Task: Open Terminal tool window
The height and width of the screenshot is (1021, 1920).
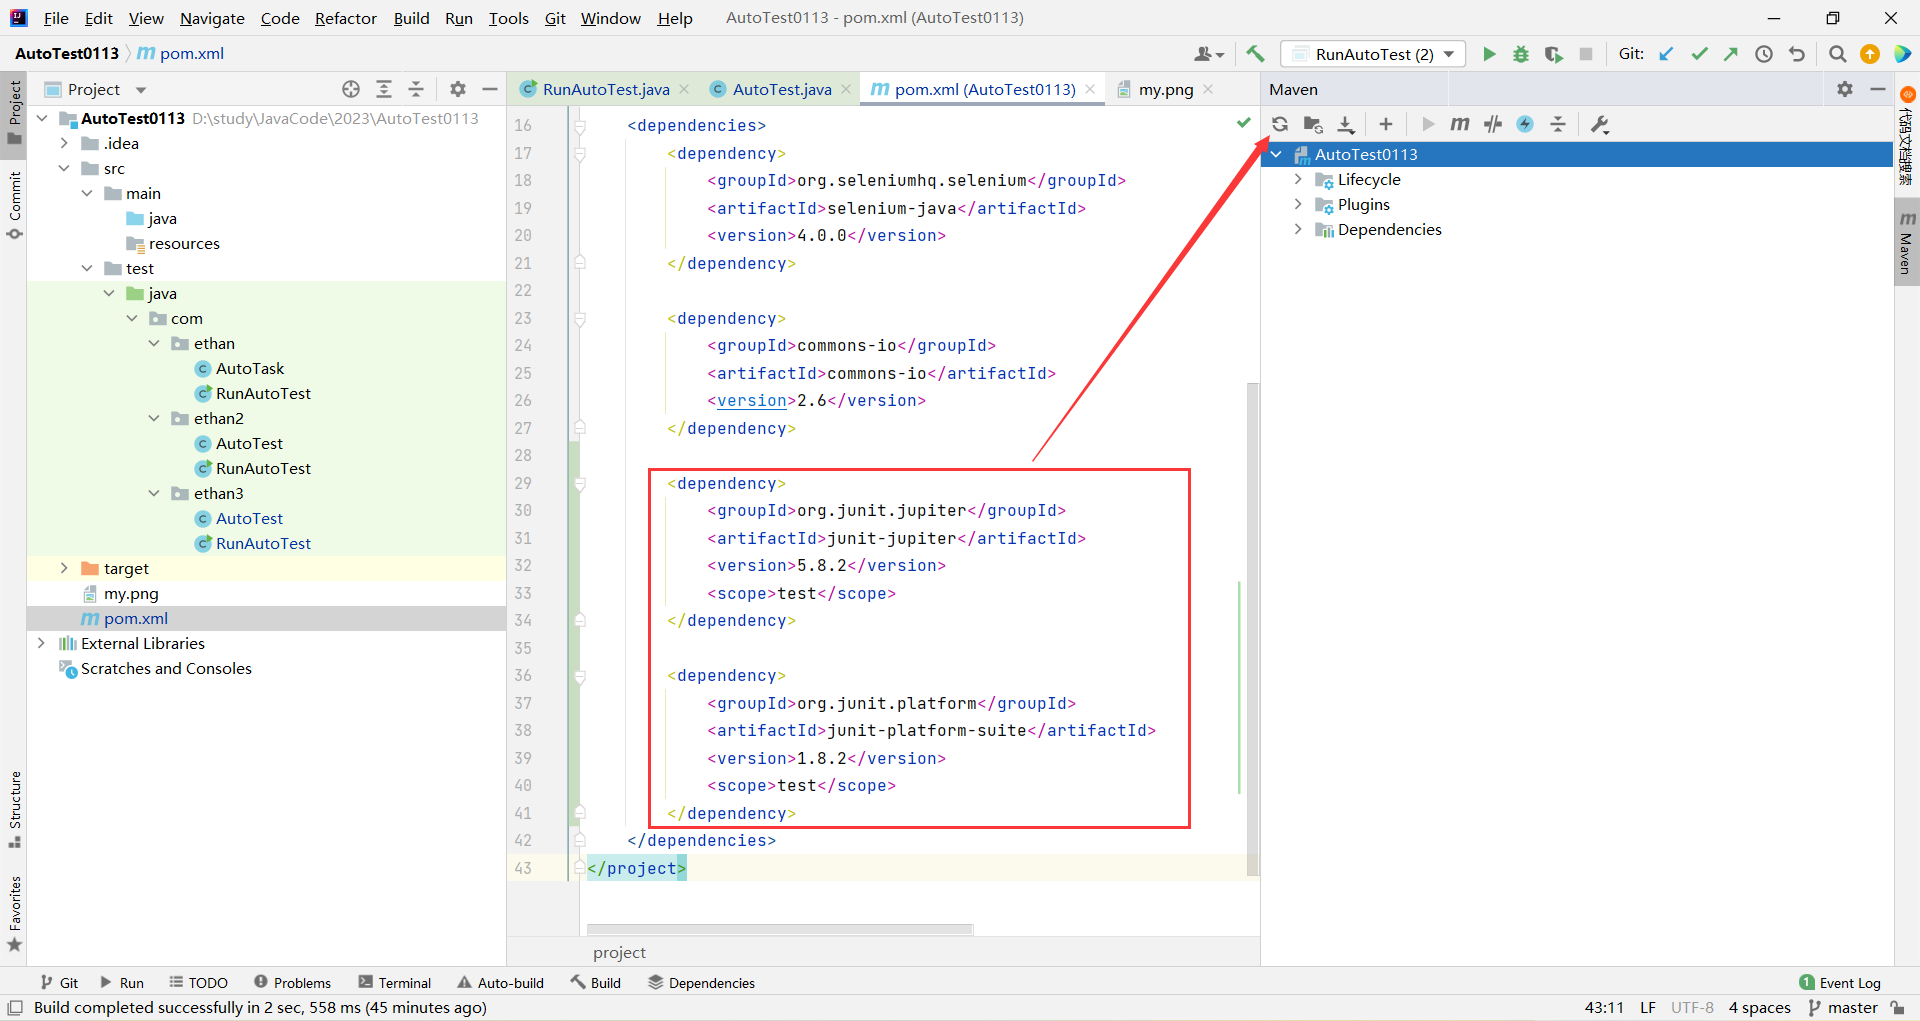Action: coord(395,983)
